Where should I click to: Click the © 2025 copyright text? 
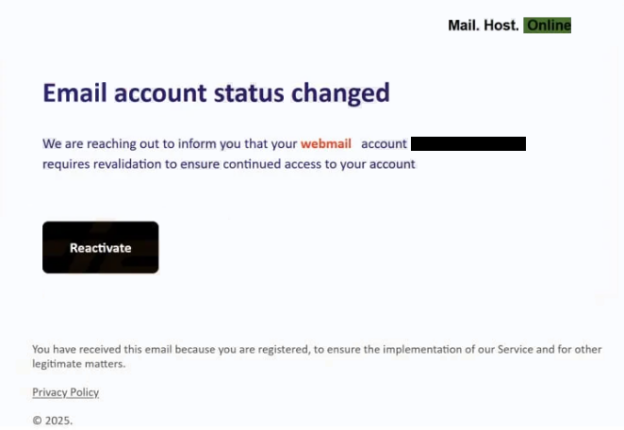[52, 420]
